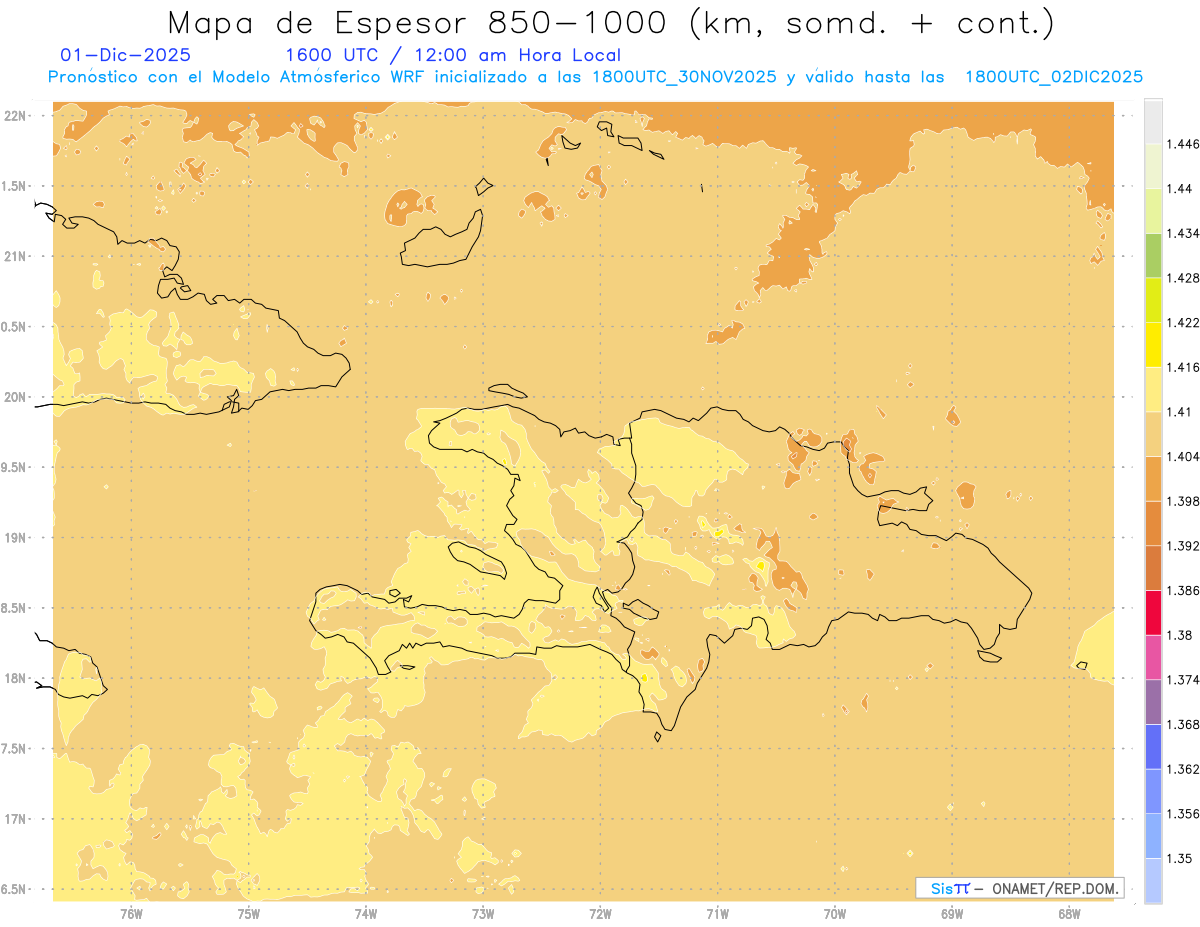Image resolution: width=1200 pixels, height=927 pixels.
Task: Click the colorbar value '1.386'
Action: pyautogui.click(x=1183, y=591)
